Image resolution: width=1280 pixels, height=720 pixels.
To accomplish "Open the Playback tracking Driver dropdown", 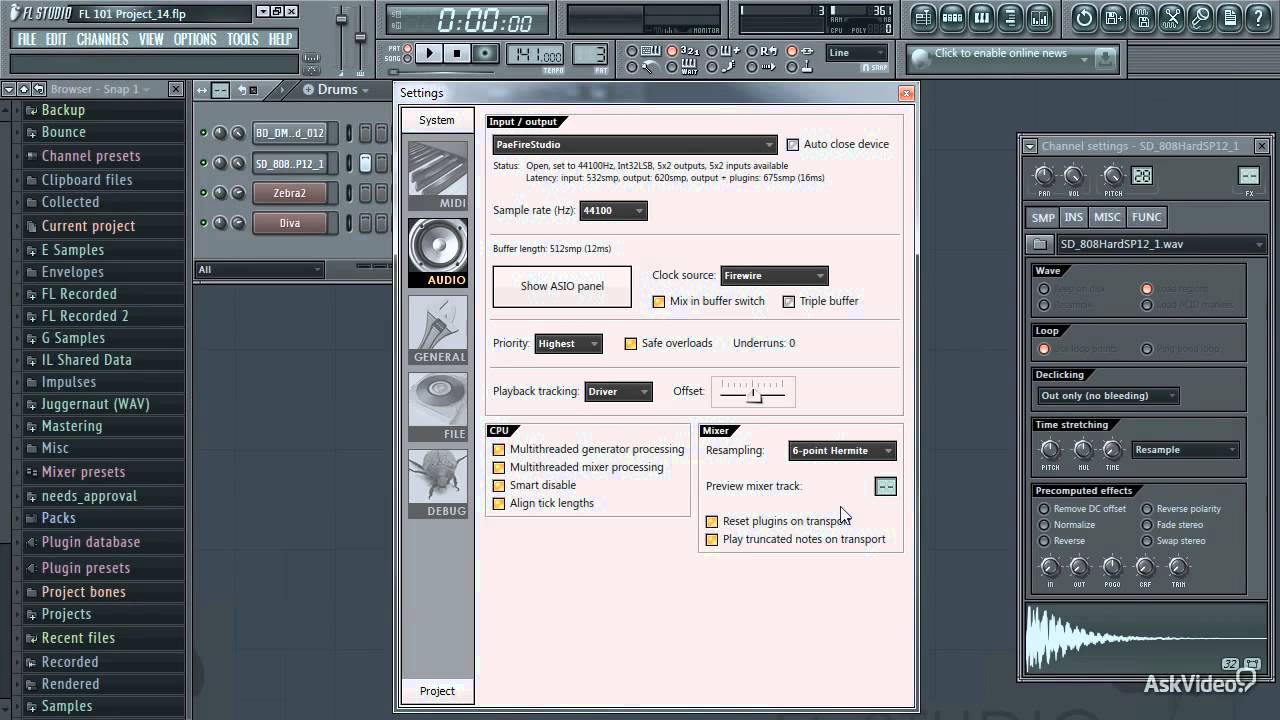I will click(x=618, y=391).
